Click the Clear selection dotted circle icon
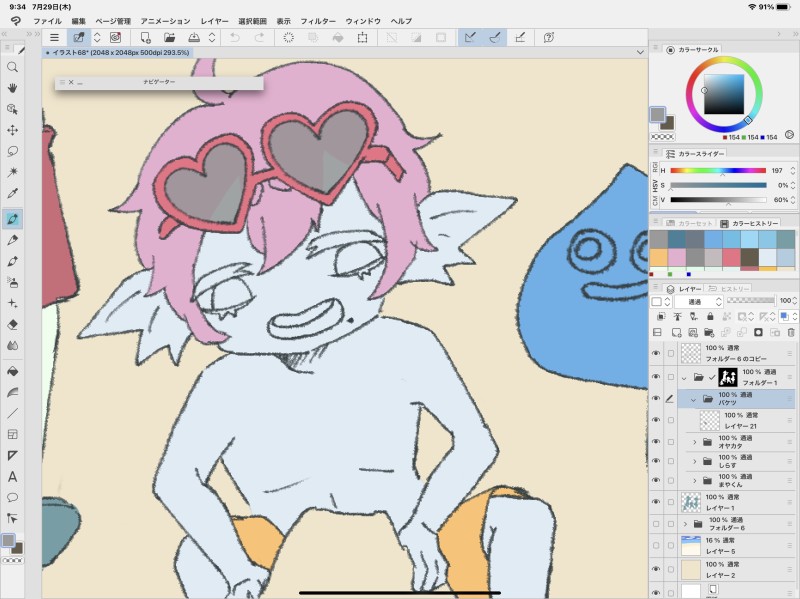 288,37
